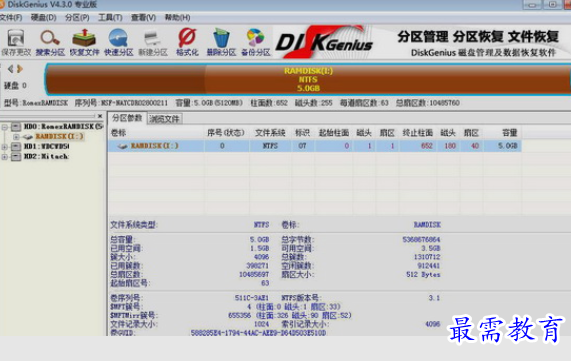Click Delete Partition (删除分区) icon
This screenshot has width=571, height=361.
point(221,43)
